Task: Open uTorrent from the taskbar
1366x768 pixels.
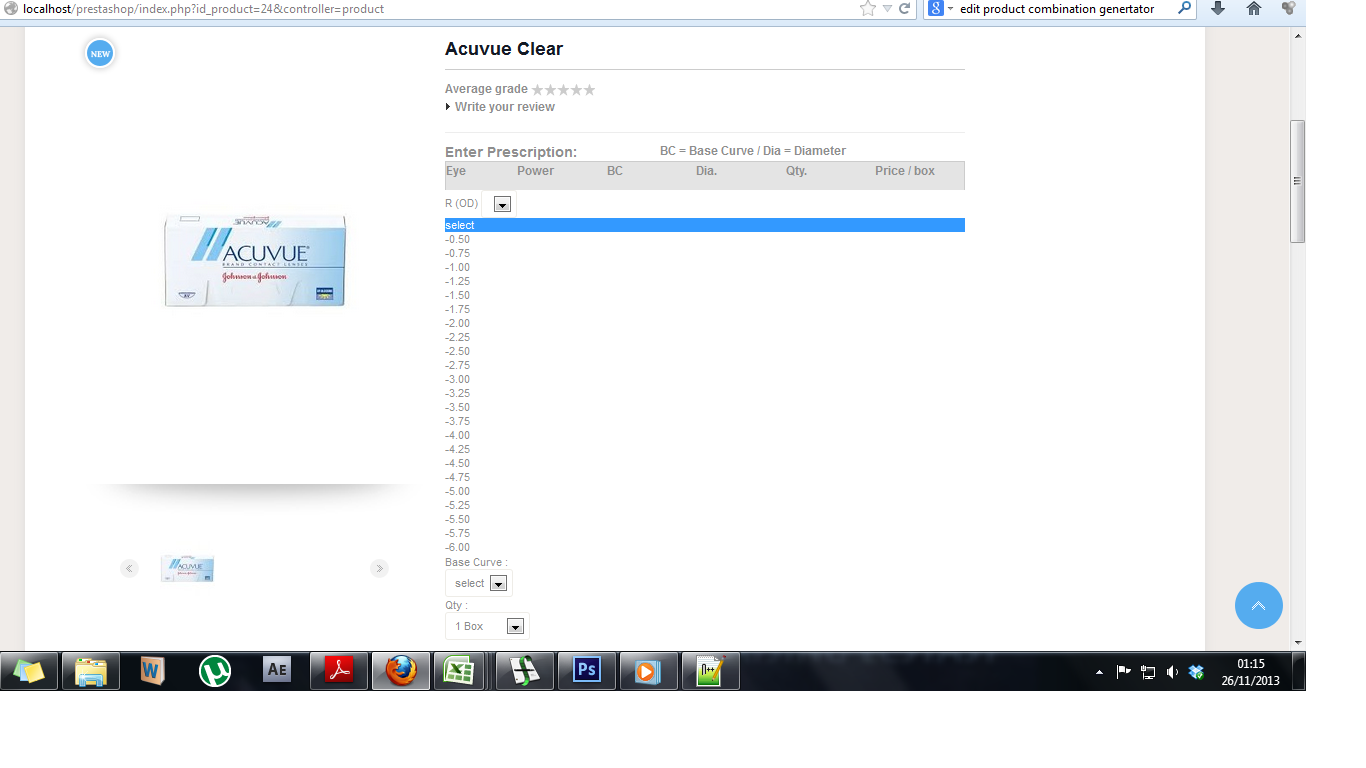Action: pos(215,671)
